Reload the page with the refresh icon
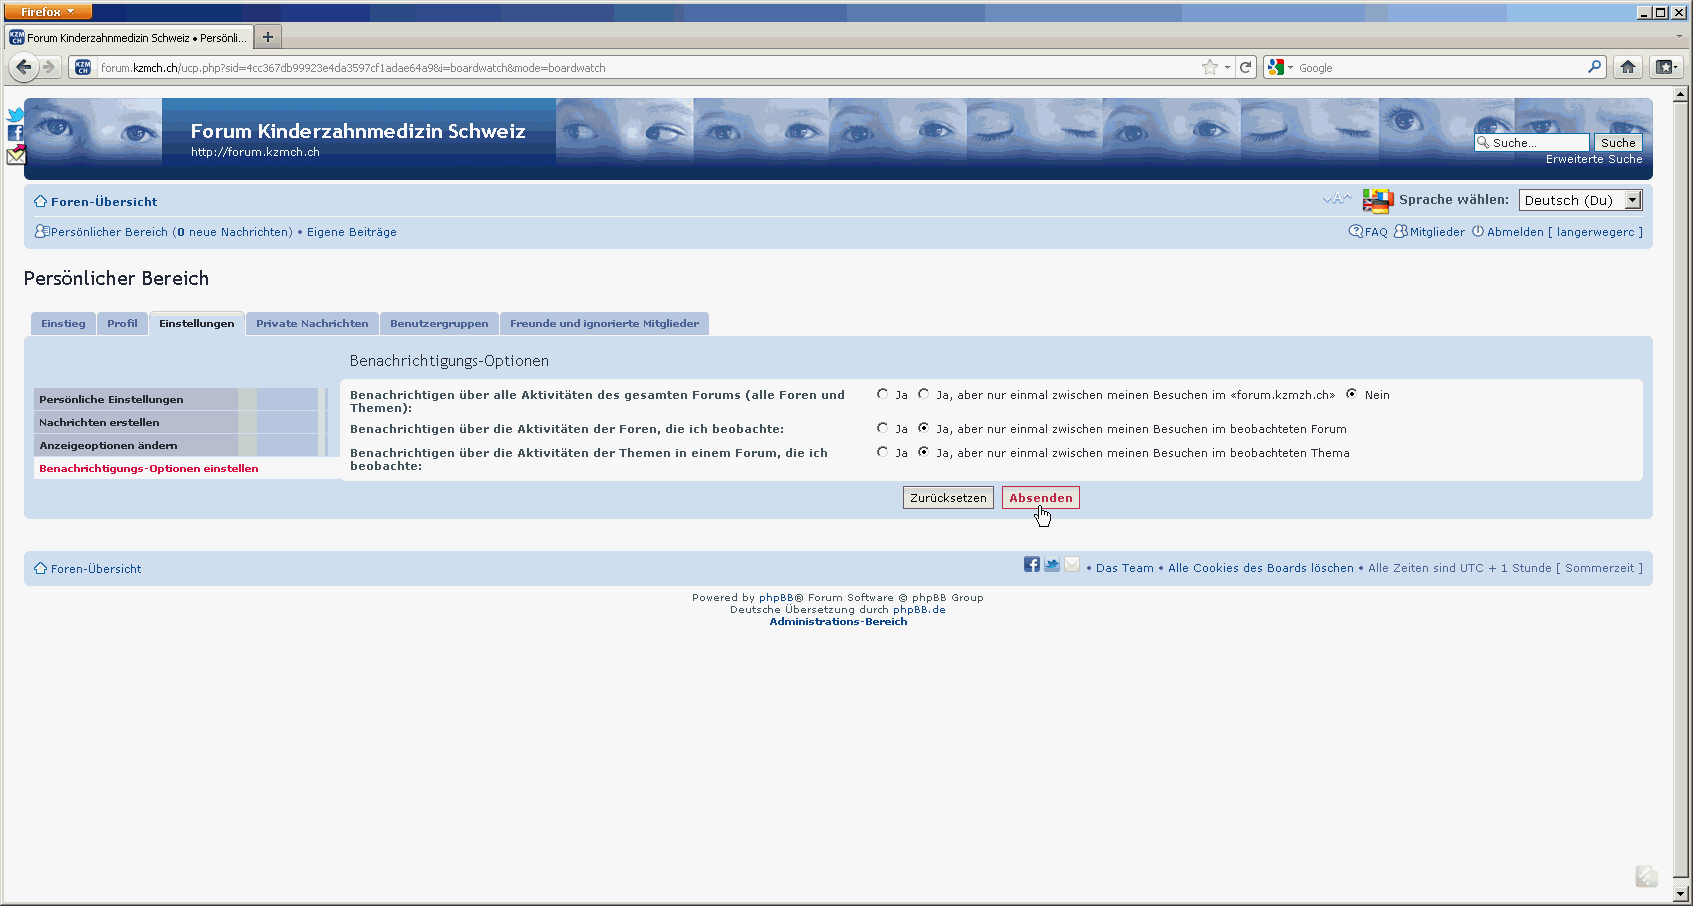 pos(1246,67)
